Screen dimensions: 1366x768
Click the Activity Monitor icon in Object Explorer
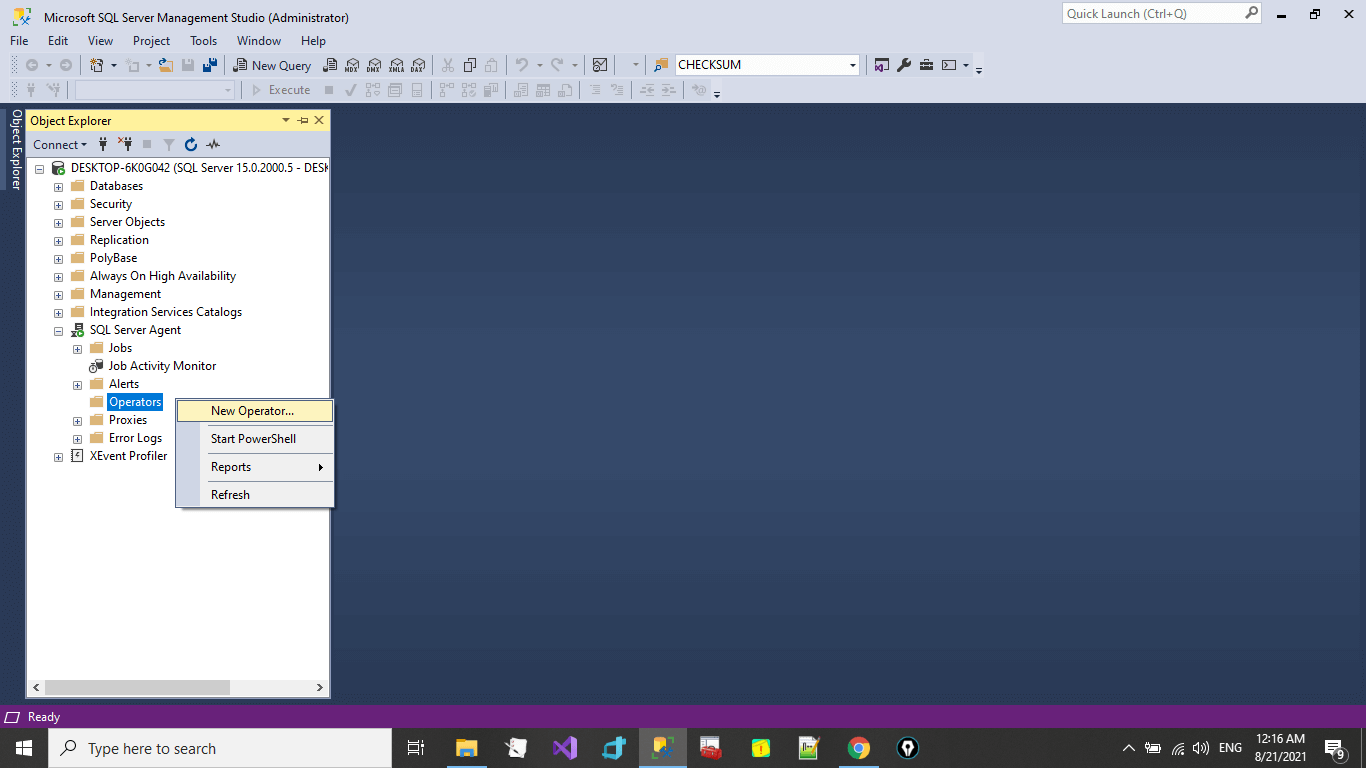coord(212,144)
